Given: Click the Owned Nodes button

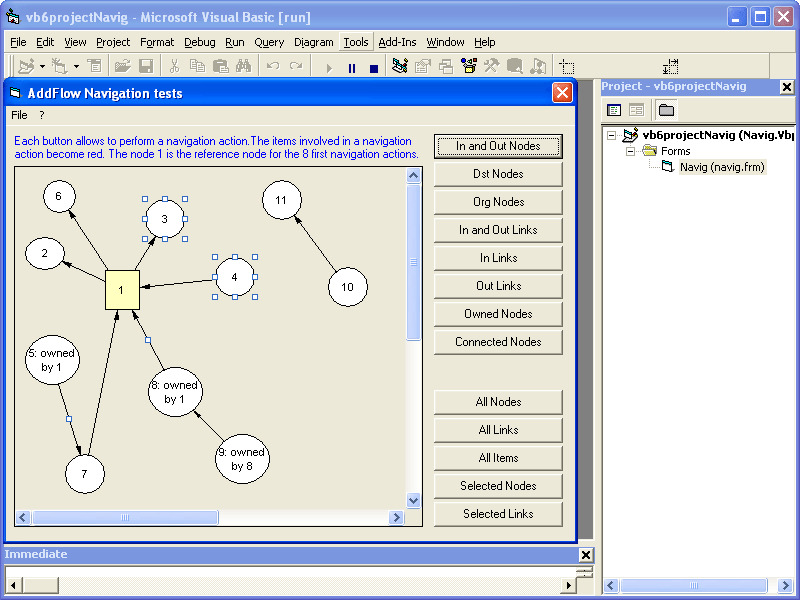Looking at the screenshot, I should pyautogui.click(x=498, y=314).
